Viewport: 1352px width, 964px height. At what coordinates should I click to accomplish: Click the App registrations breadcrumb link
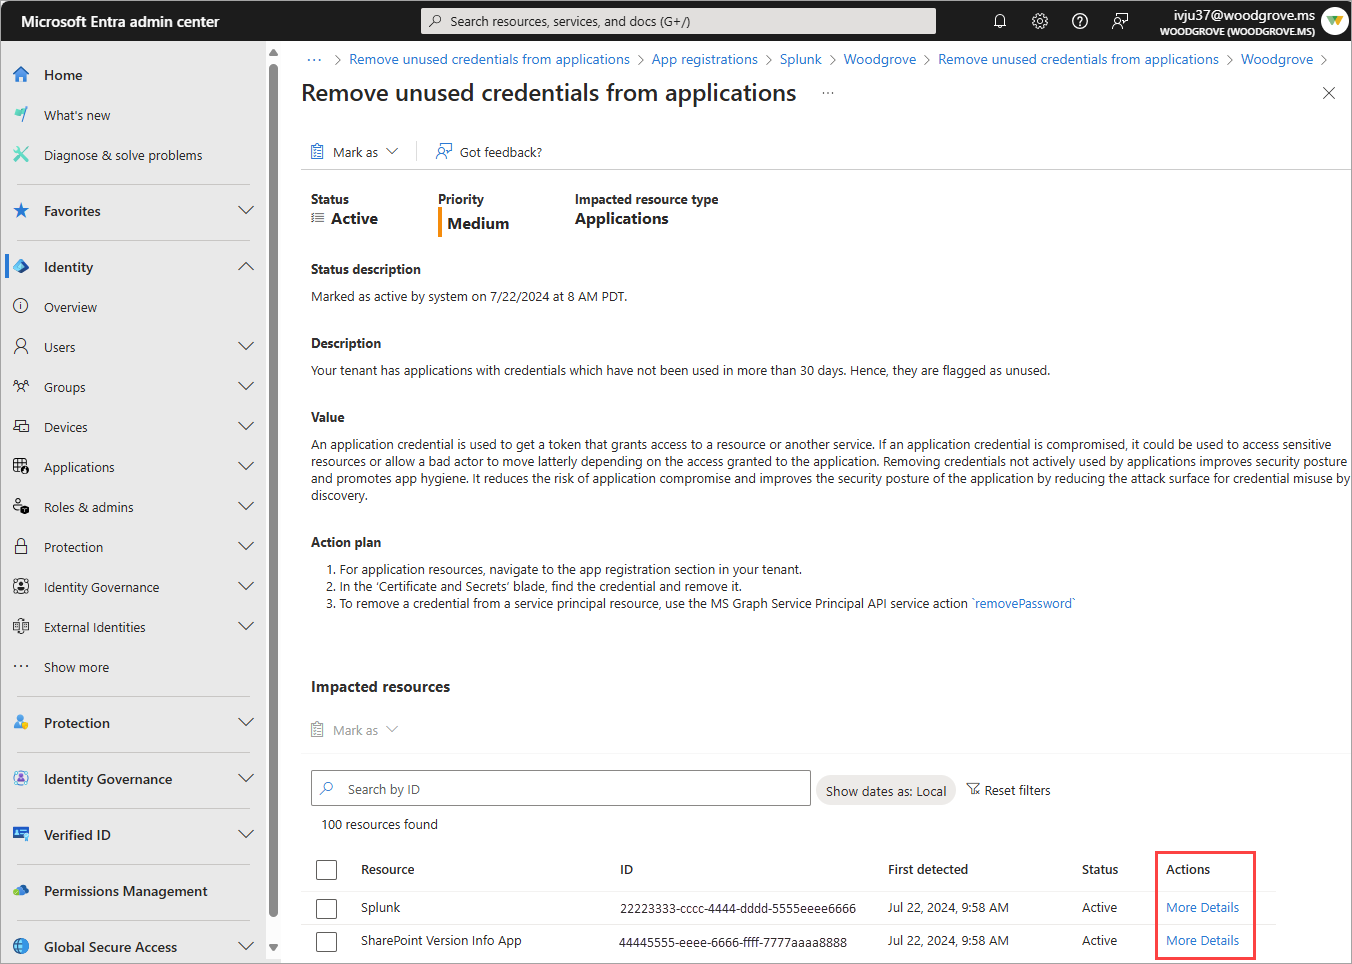705,60
